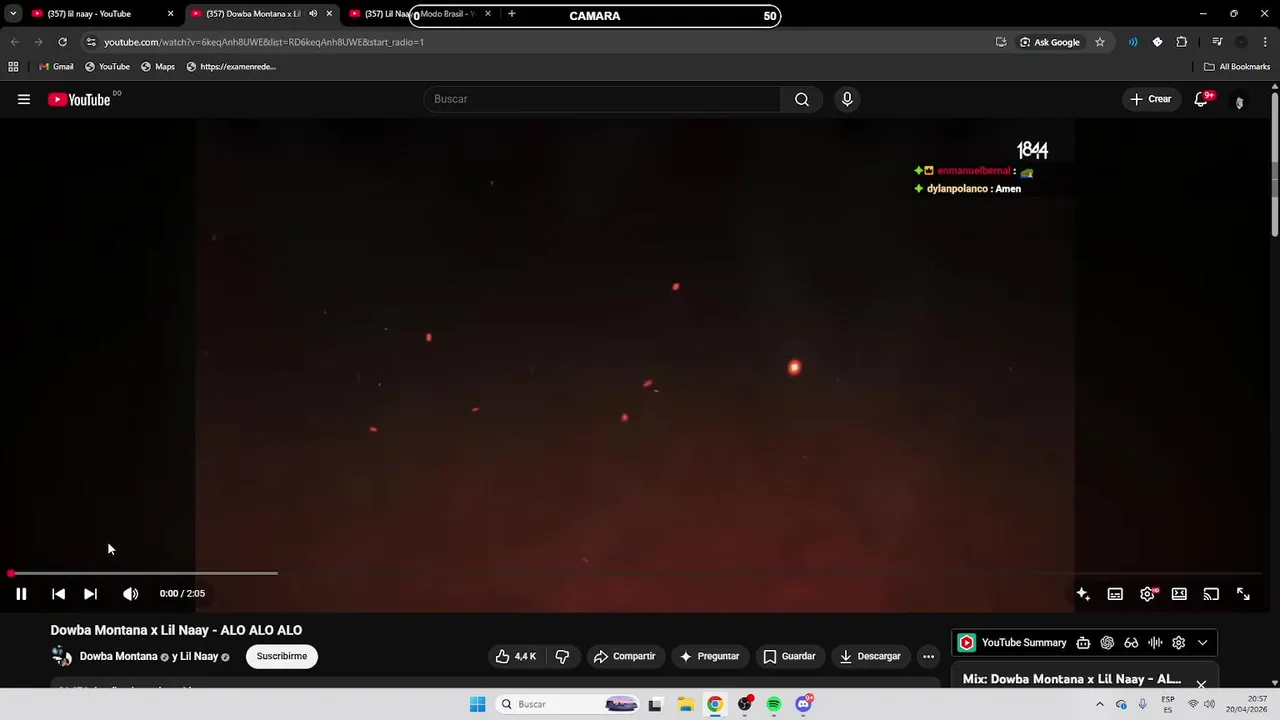Open the channel avatar beside Dowba Montana

tap(61, 656)
